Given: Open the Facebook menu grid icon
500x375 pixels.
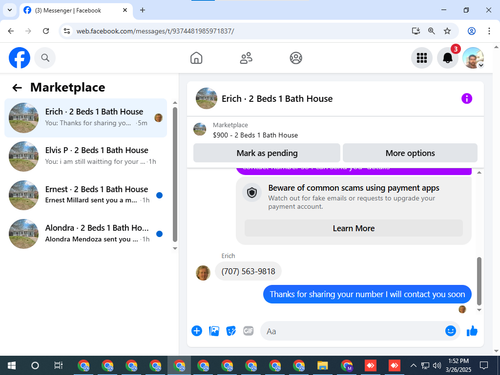Looking at the screenshot, I should tap(422, 58).
